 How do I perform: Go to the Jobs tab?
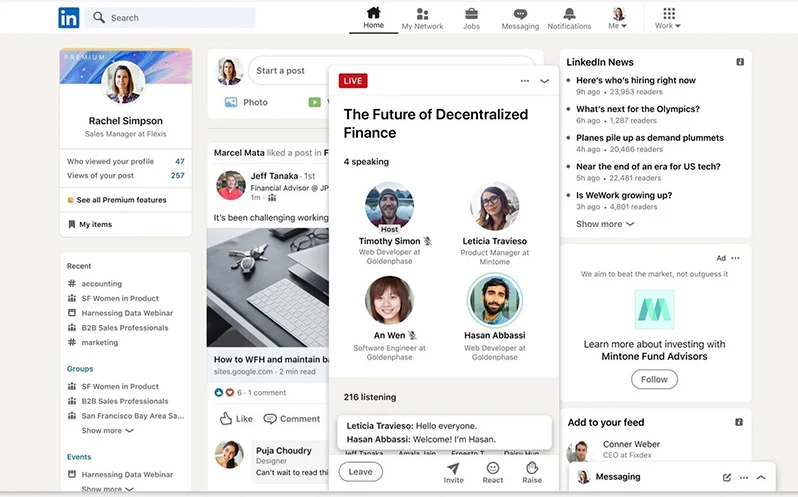(471, 19)
